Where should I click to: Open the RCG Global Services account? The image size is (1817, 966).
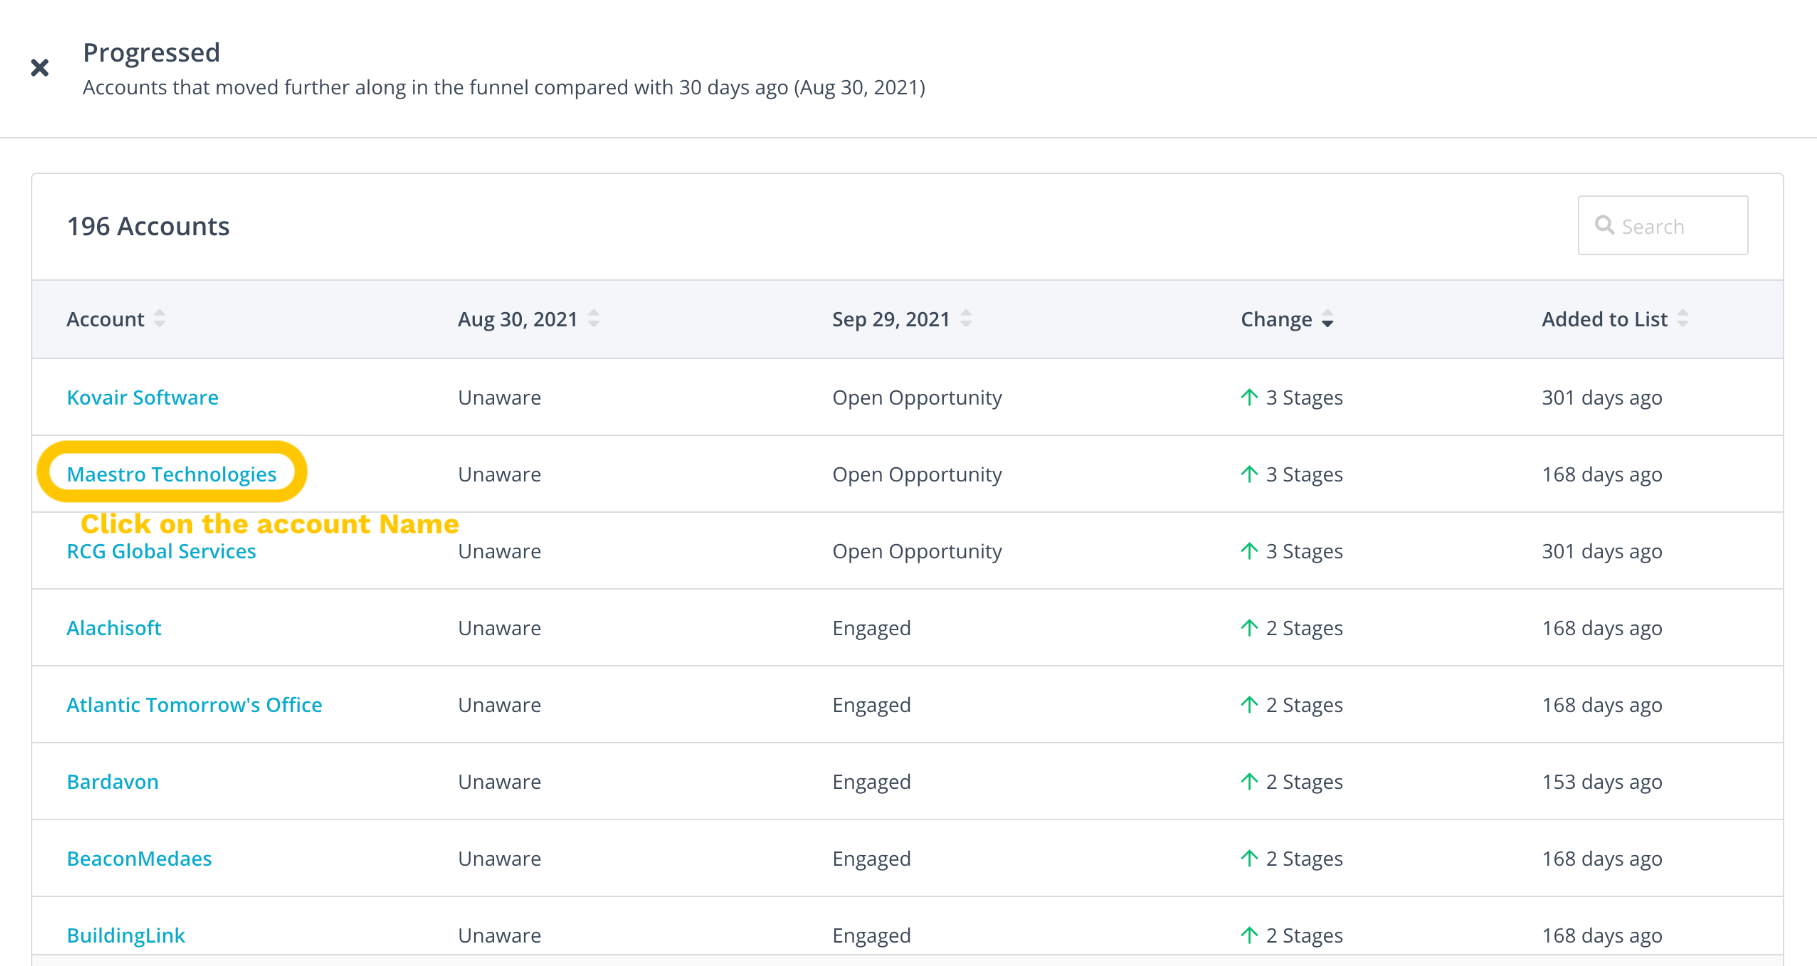(x=161, y=551)
